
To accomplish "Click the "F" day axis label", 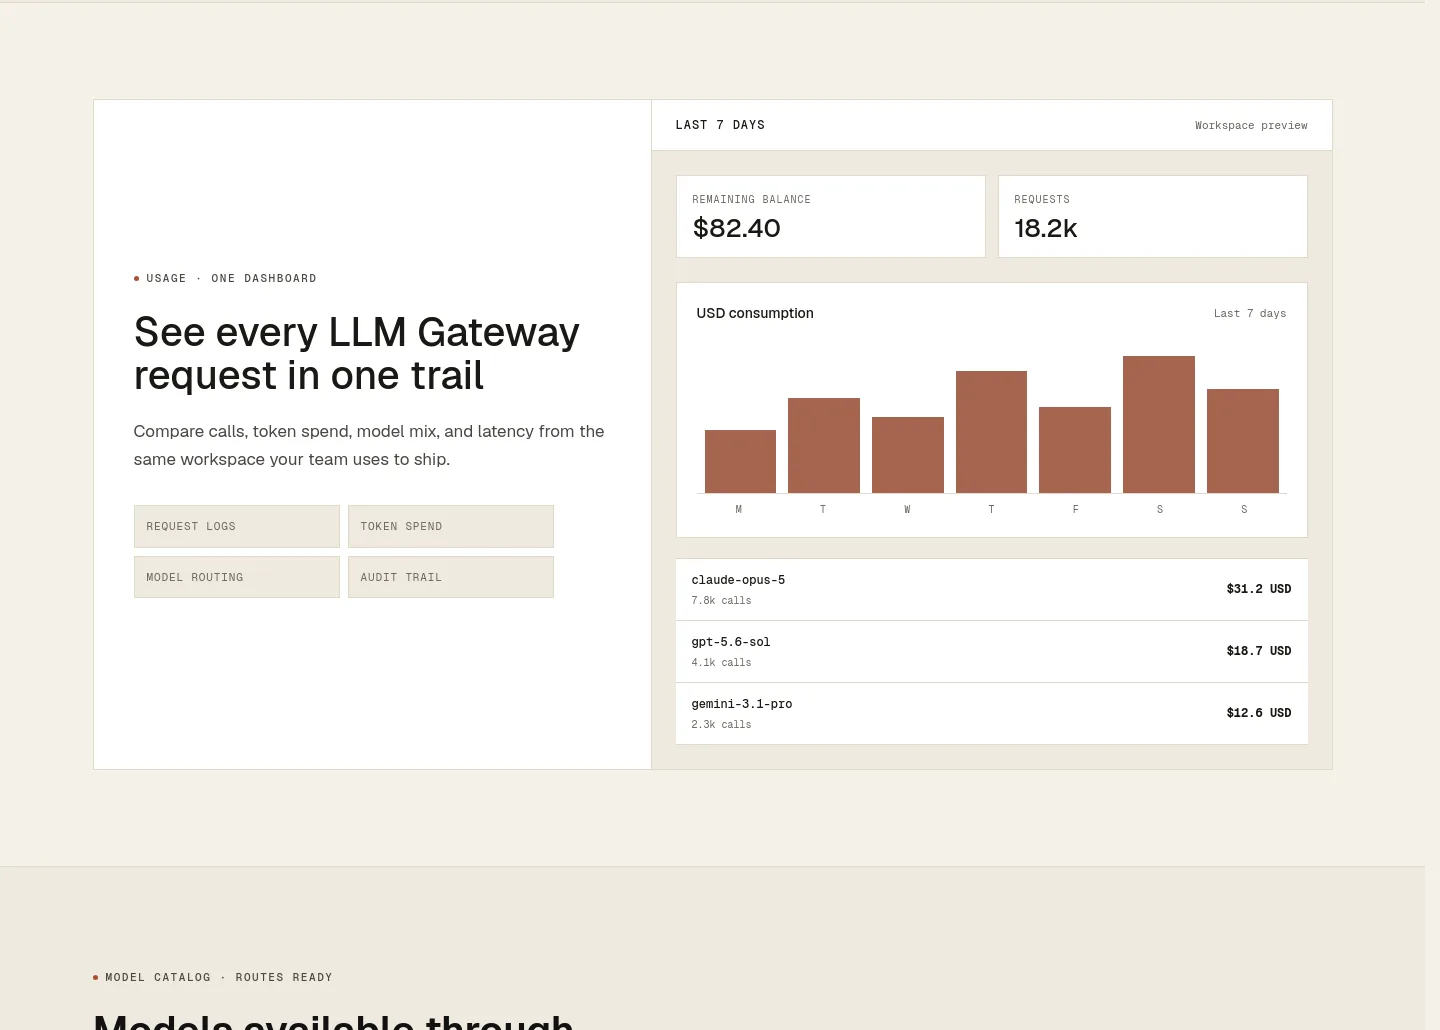I will coord(1076,509).
